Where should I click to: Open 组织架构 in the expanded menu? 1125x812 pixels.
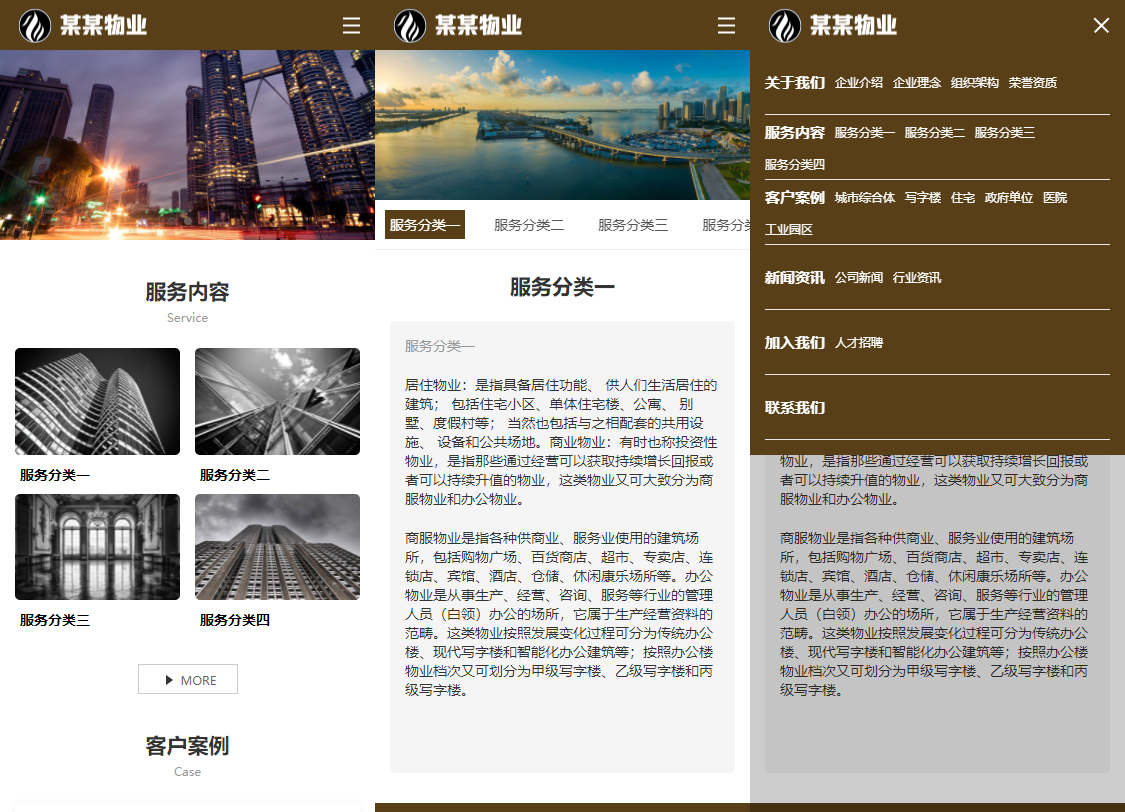point(975,82)
